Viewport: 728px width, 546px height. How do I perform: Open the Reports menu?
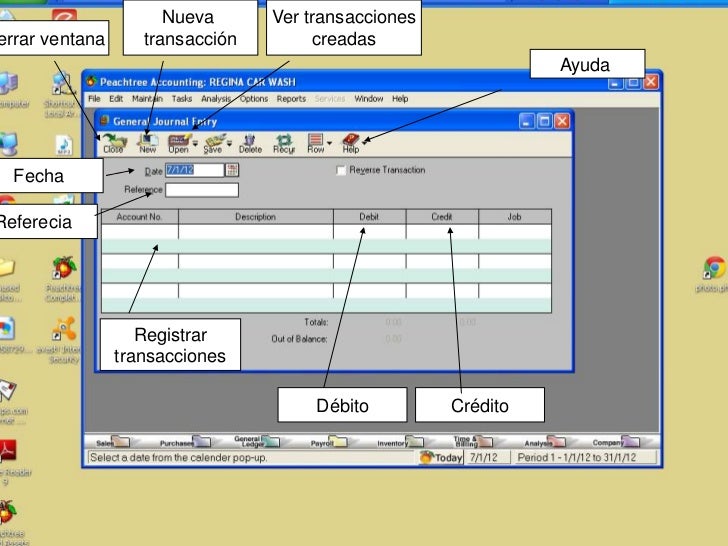291,98
